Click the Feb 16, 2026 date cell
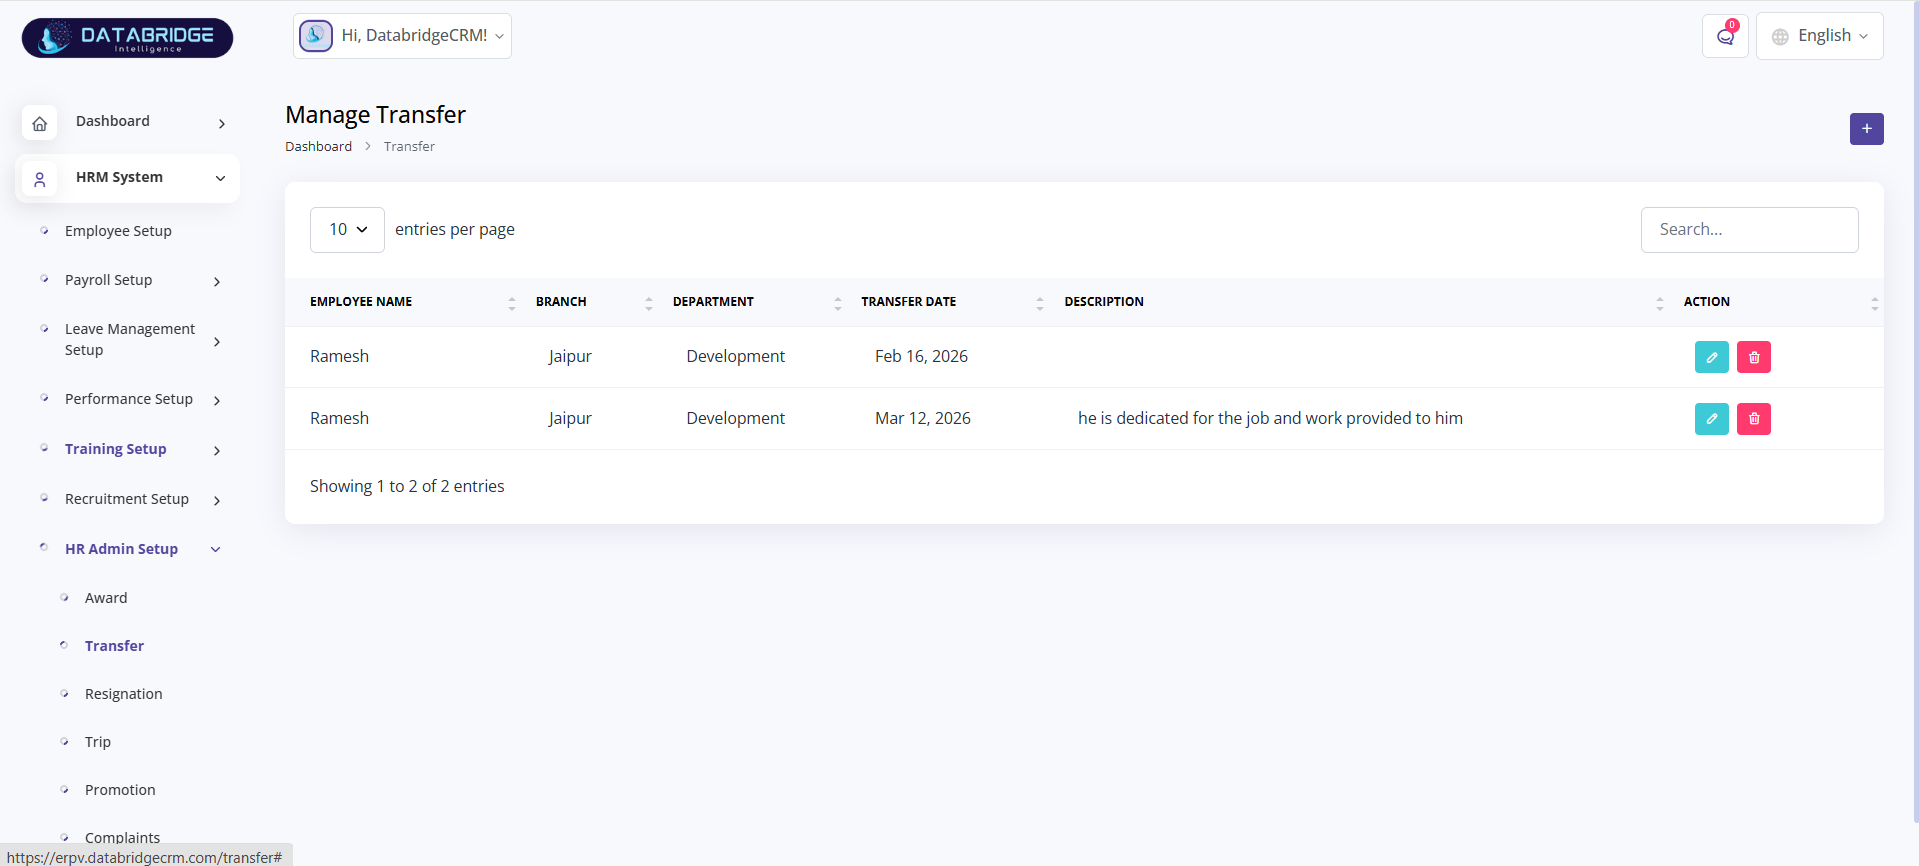The image size is (1919, 866). click(x=921, y=357)
